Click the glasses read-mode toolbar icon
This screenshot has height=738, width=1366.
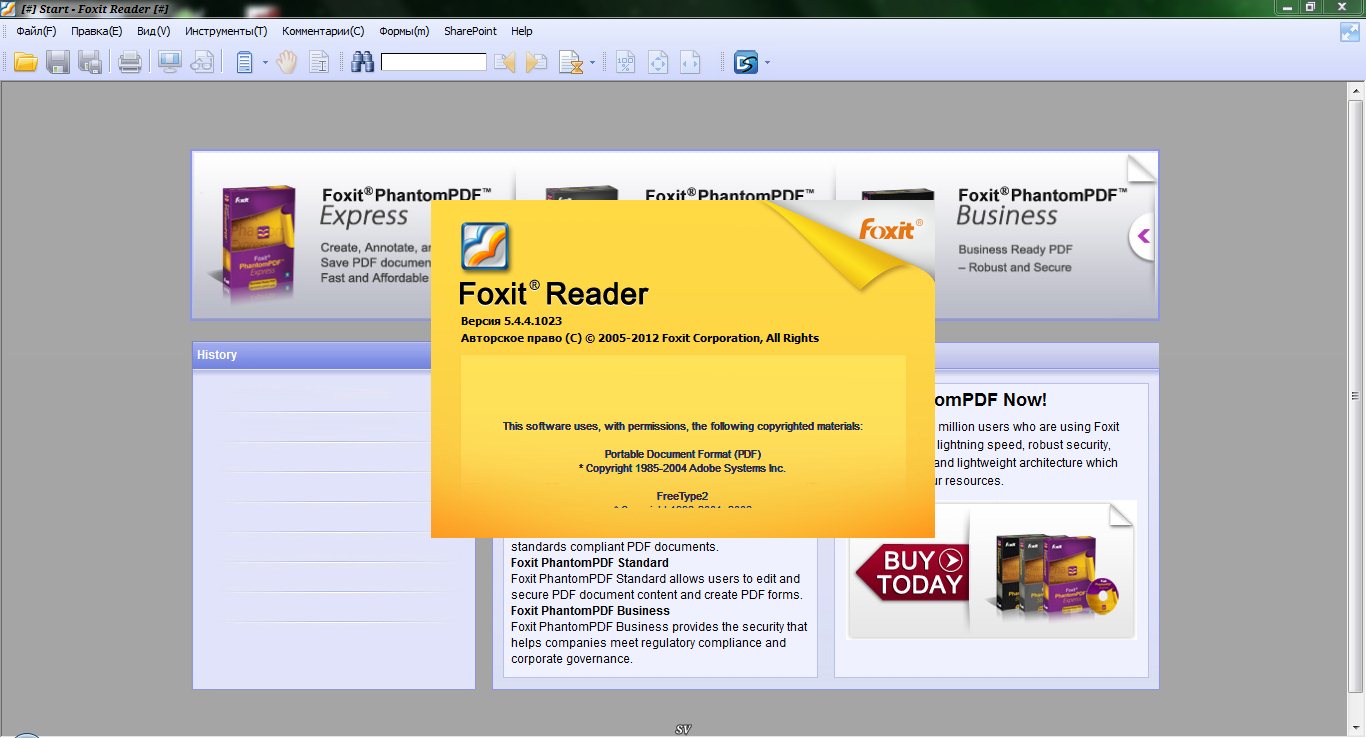click(202, 63)
